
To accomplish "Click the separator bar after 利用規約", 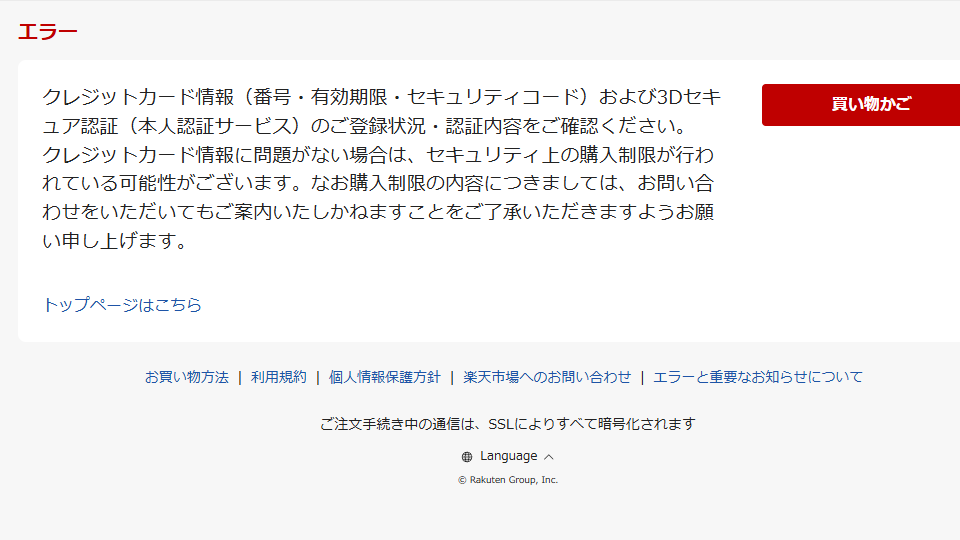I will click(318, 378).
